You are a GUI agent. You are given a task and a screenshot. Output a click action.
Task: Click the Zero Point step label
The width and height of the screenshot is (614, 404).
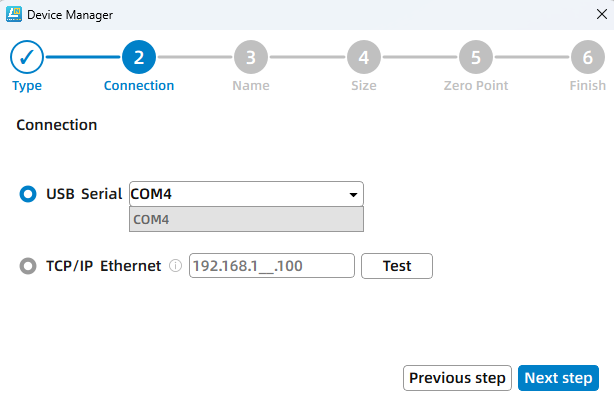(476, 86)
